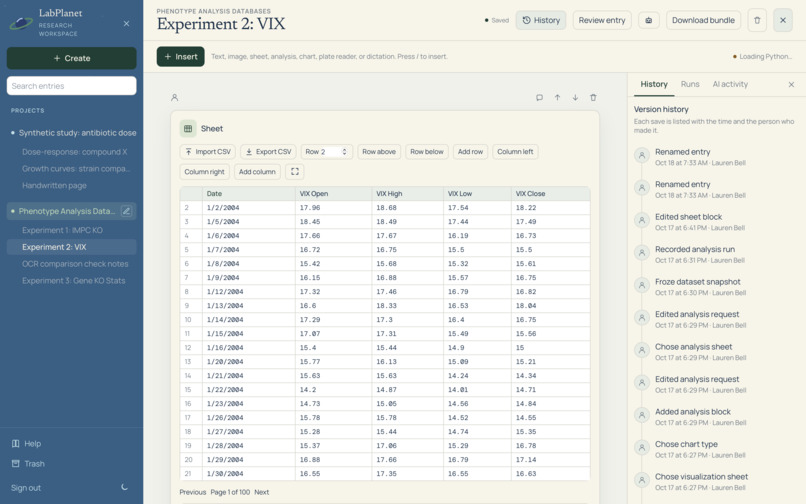
Task: Click the avatar icon next to 'Edited sheet block'
Action: coord(642,220)
